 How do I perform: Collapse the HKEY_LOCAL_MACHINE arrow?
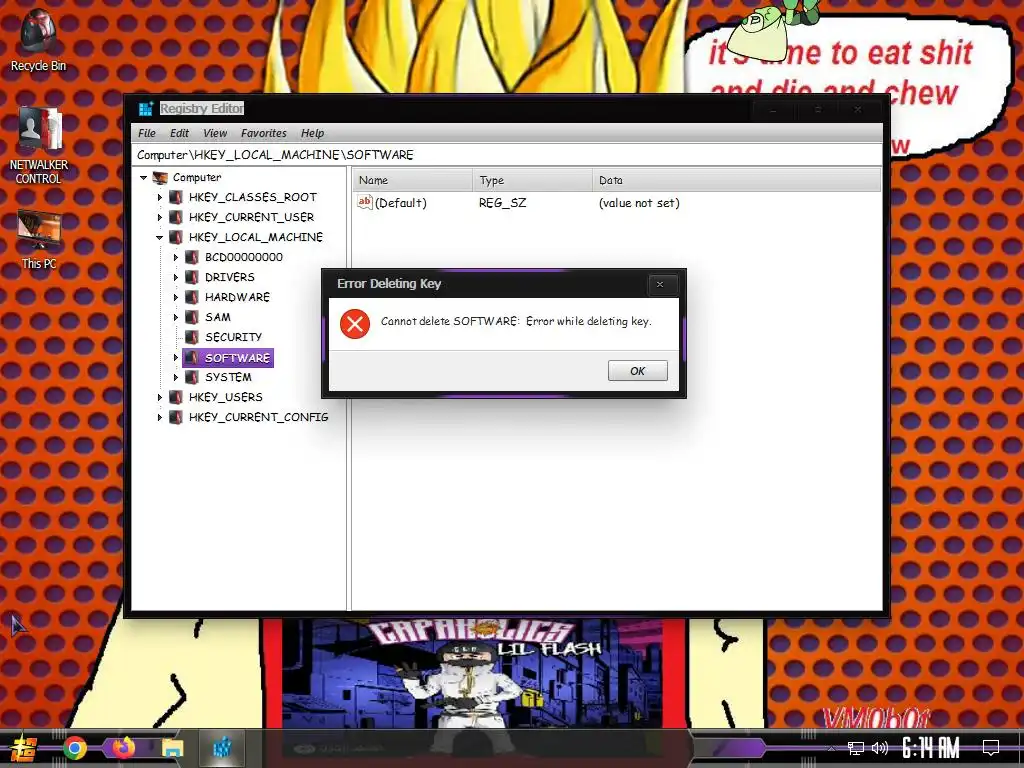[159, 237]
